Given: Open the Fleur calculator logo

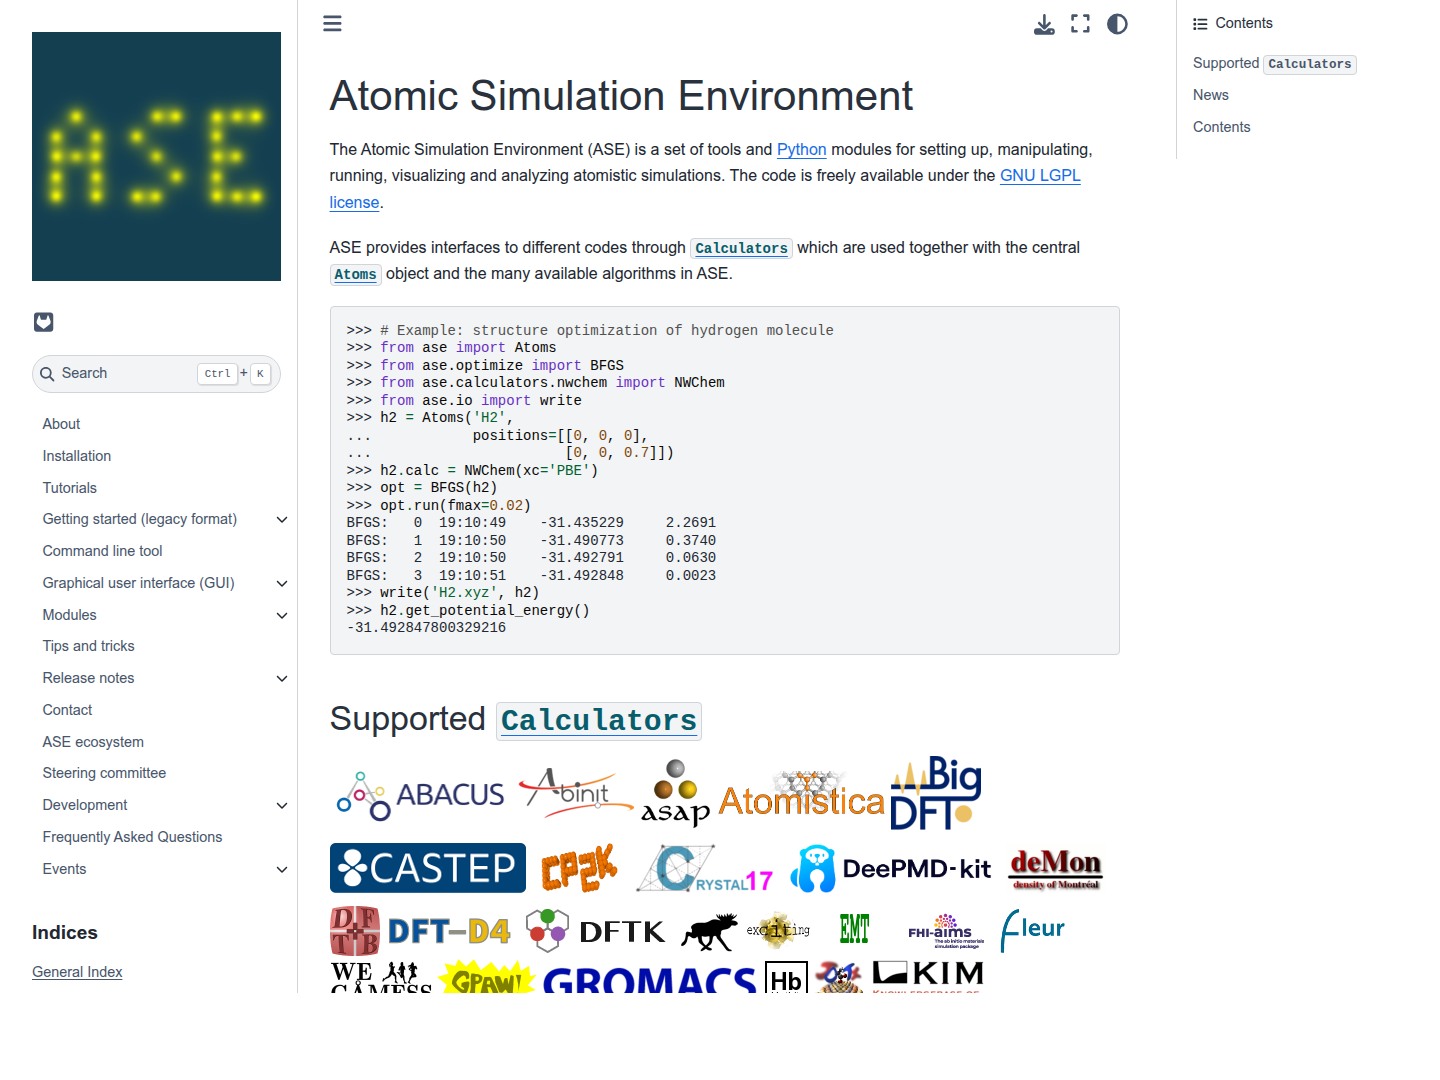Looking at the screenshot, I should [x=1032, y=931].
